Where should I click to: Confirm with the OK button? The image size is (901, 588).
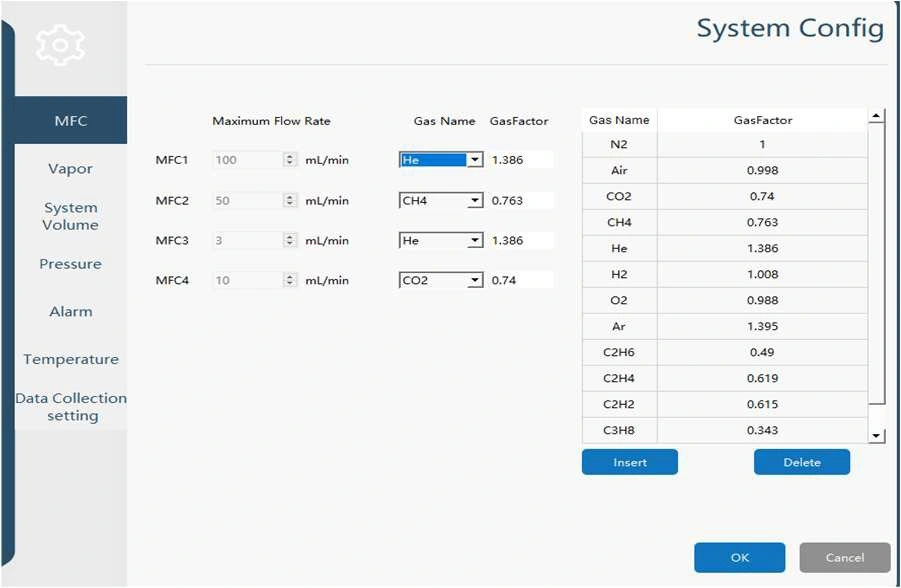click(739, 558)
